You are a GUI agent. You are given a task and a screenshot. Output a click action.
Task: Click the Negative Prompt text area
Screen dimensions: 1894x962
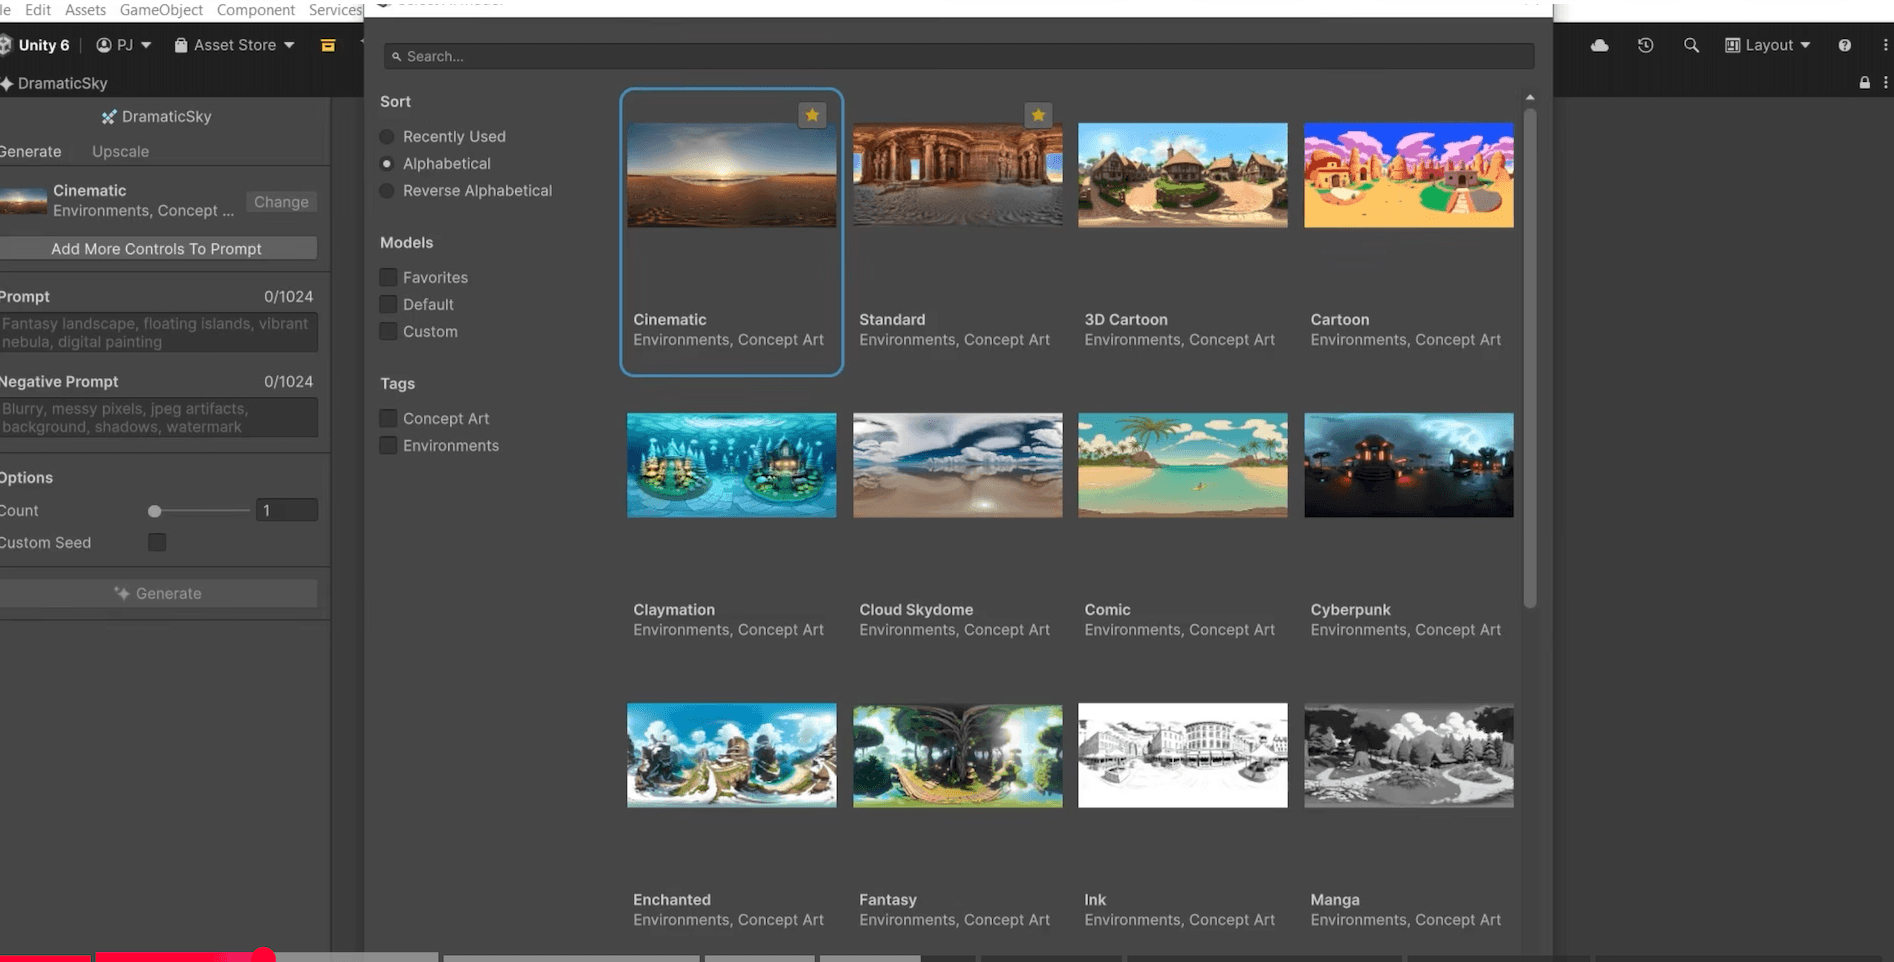point(158,417)
